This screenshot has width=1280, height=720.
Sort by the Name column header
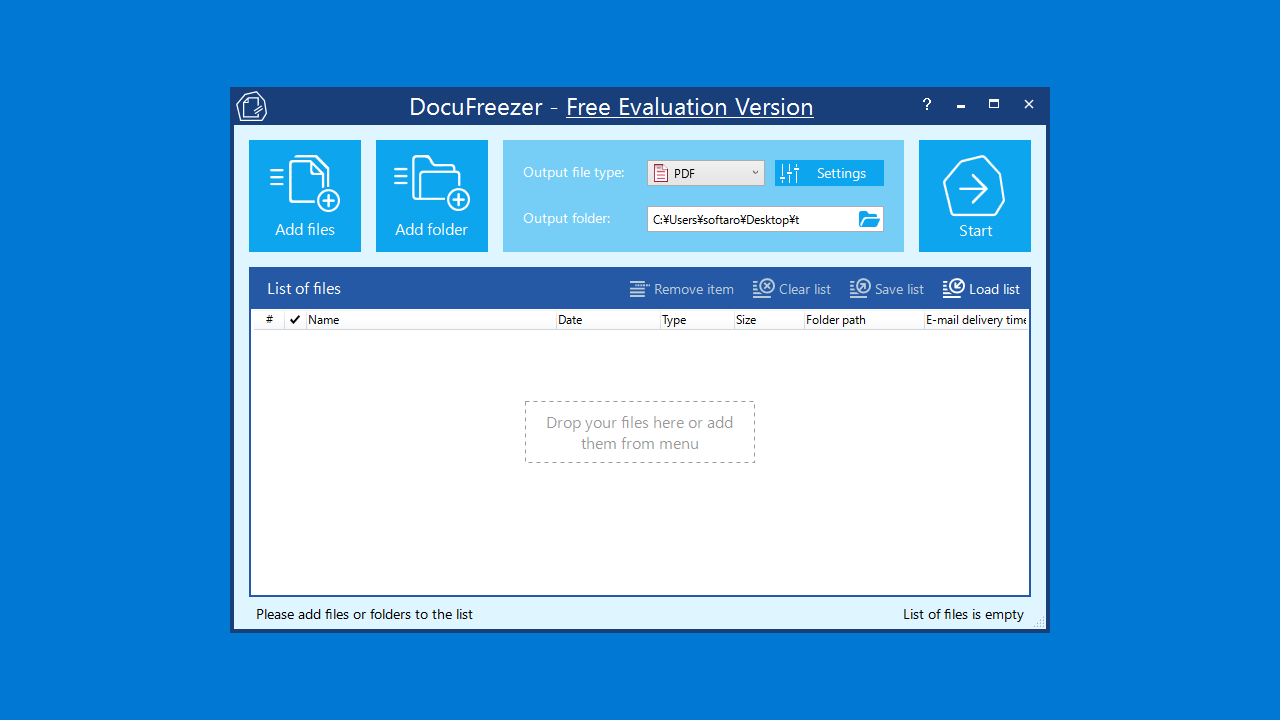[x=431, y=320]
